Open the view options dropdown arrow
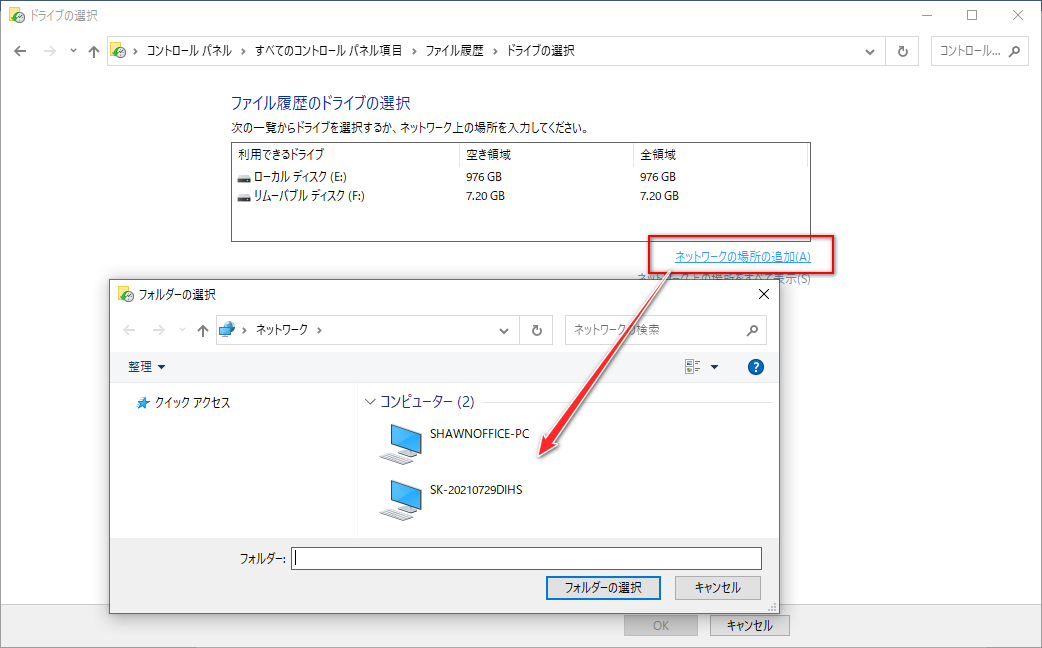 coord(714,366)
